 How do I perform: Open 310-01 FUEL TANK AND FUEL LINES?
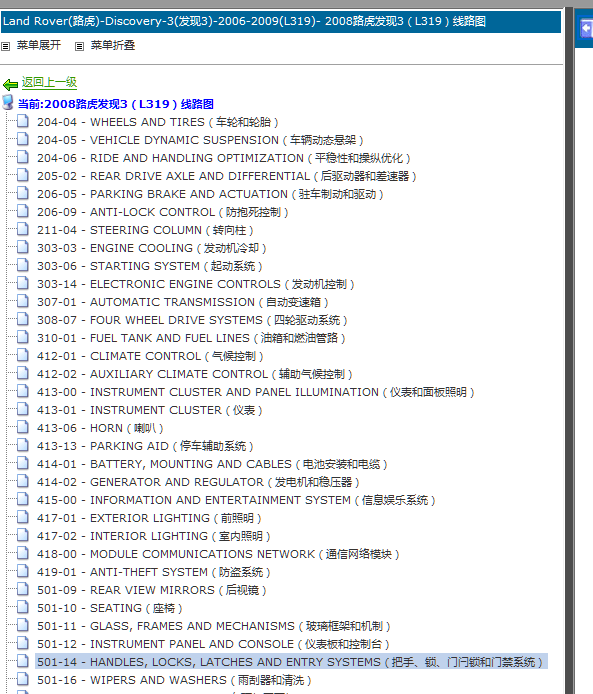[x=191, y=338]
